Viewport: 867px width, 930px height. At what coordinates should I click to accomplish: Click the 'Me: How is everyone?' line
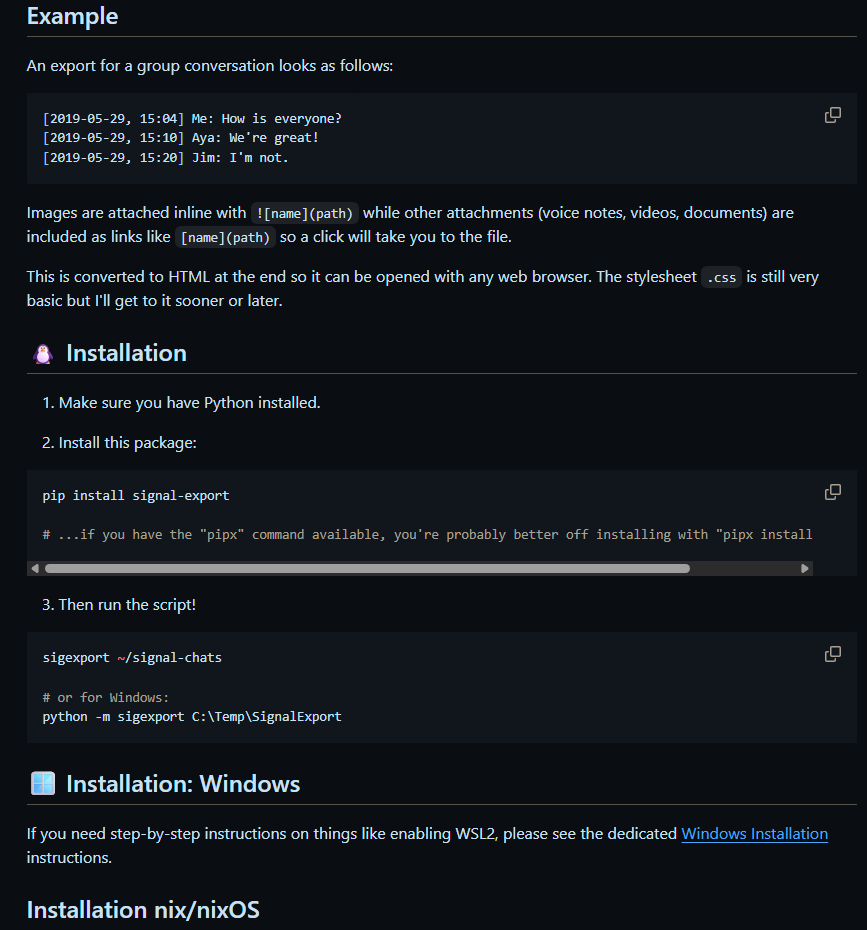tap(192, 118)
